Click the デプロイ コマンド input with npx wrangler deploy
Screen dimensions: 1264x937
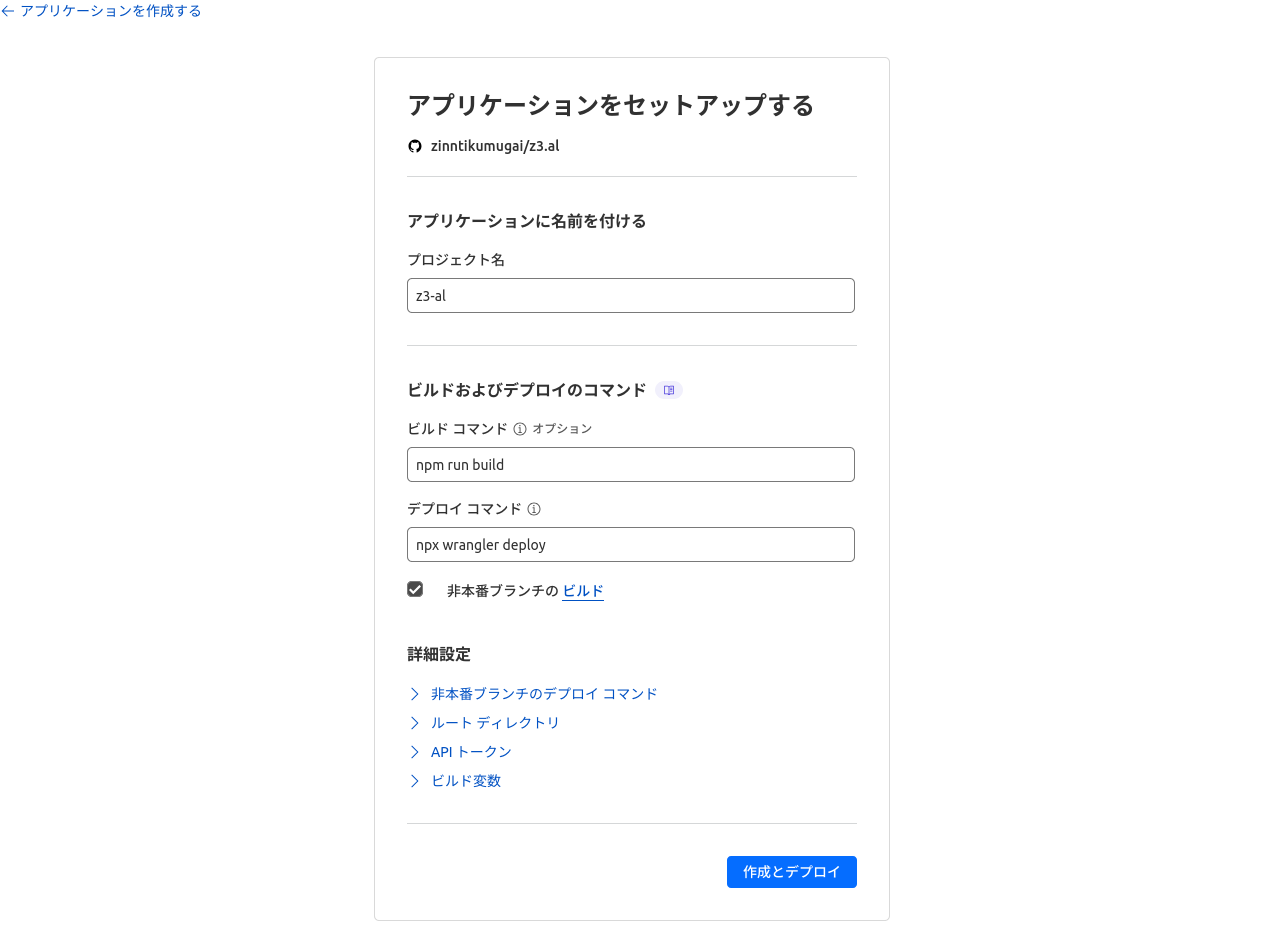pyautogui.click(x=630, y=545)
